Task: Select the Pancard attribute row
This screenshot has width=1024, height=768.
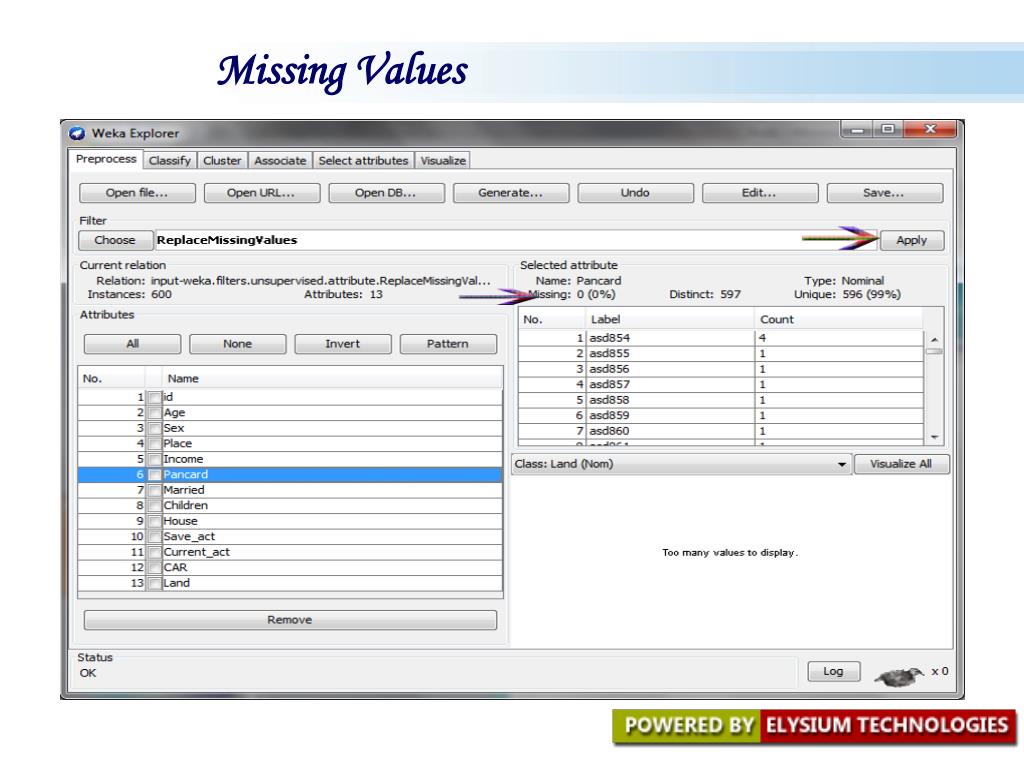Action: pos(290,475)
